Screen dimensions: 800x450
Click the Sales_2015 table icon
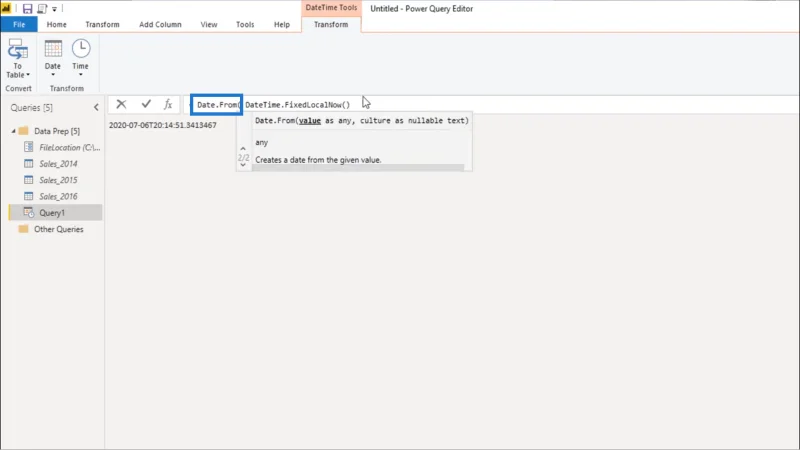point(29,180)
